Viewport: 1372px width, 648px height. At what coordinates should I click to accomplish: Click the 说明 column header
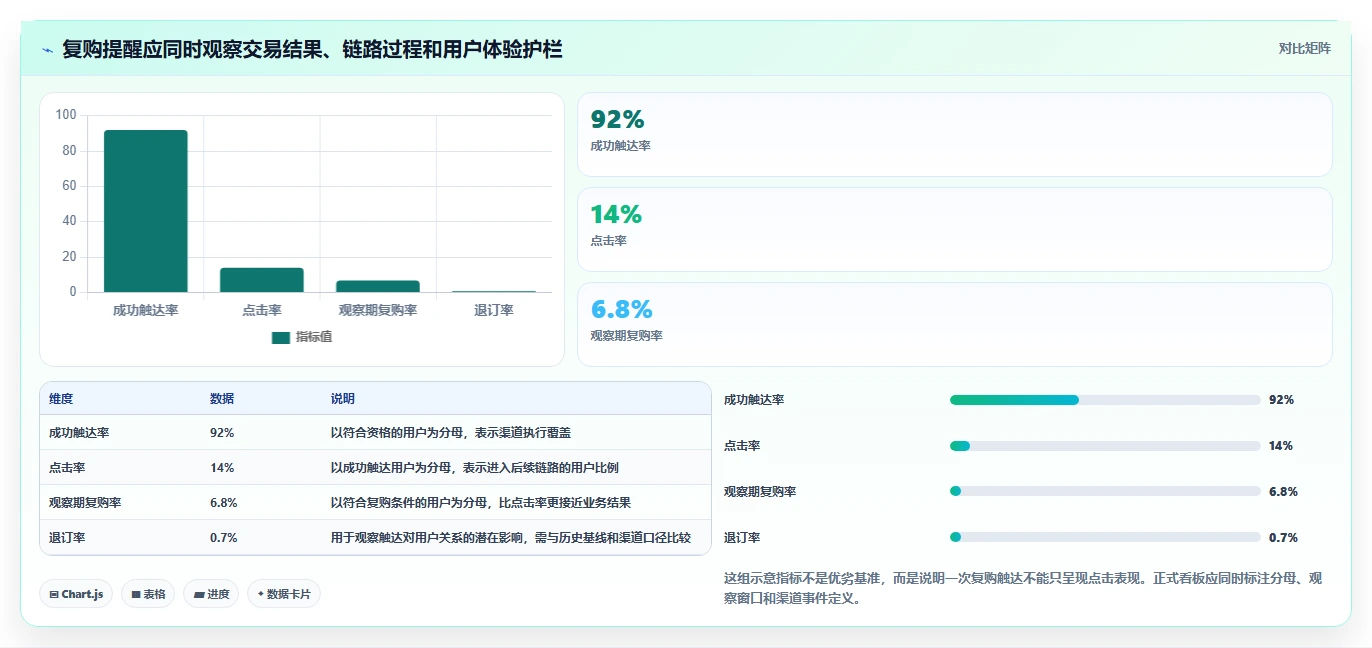point(343,398)
